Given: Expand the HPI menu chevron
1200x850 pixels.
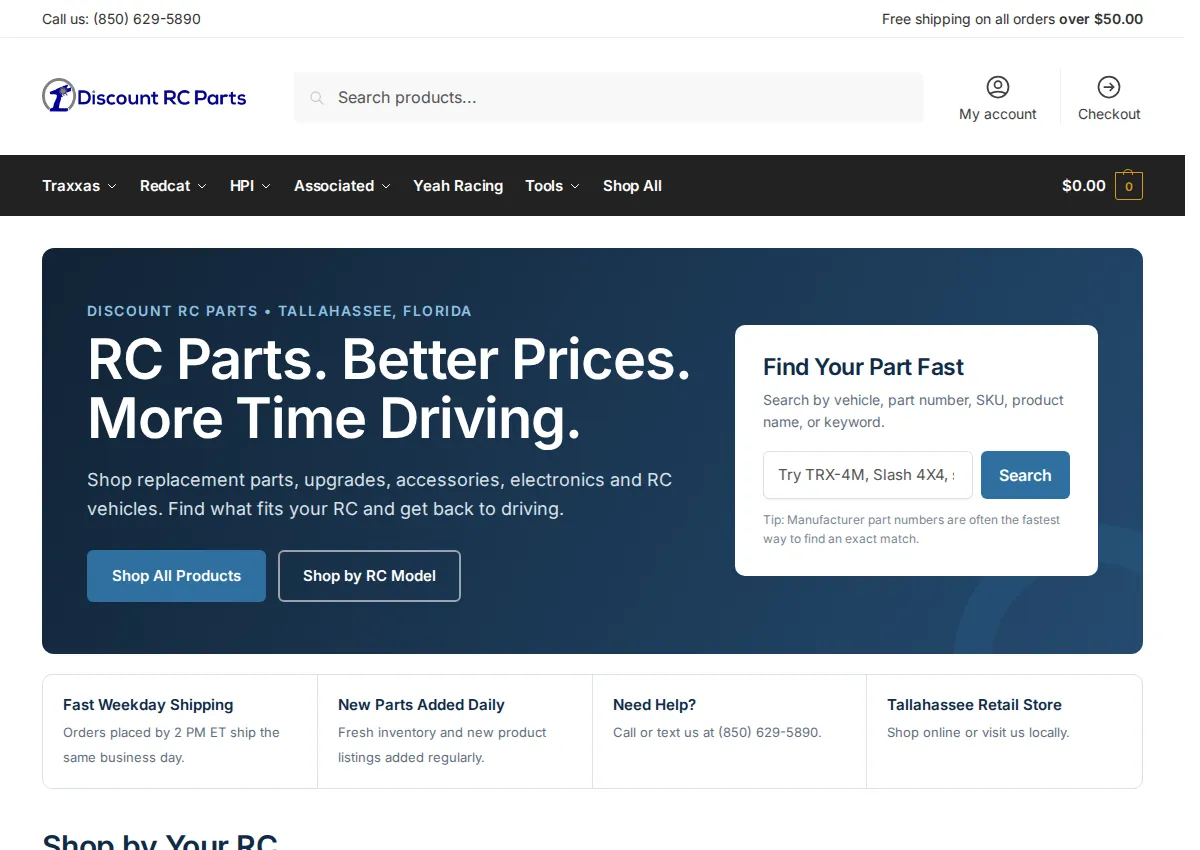Looking at the screenshot, I should click(x=266, y=186).
